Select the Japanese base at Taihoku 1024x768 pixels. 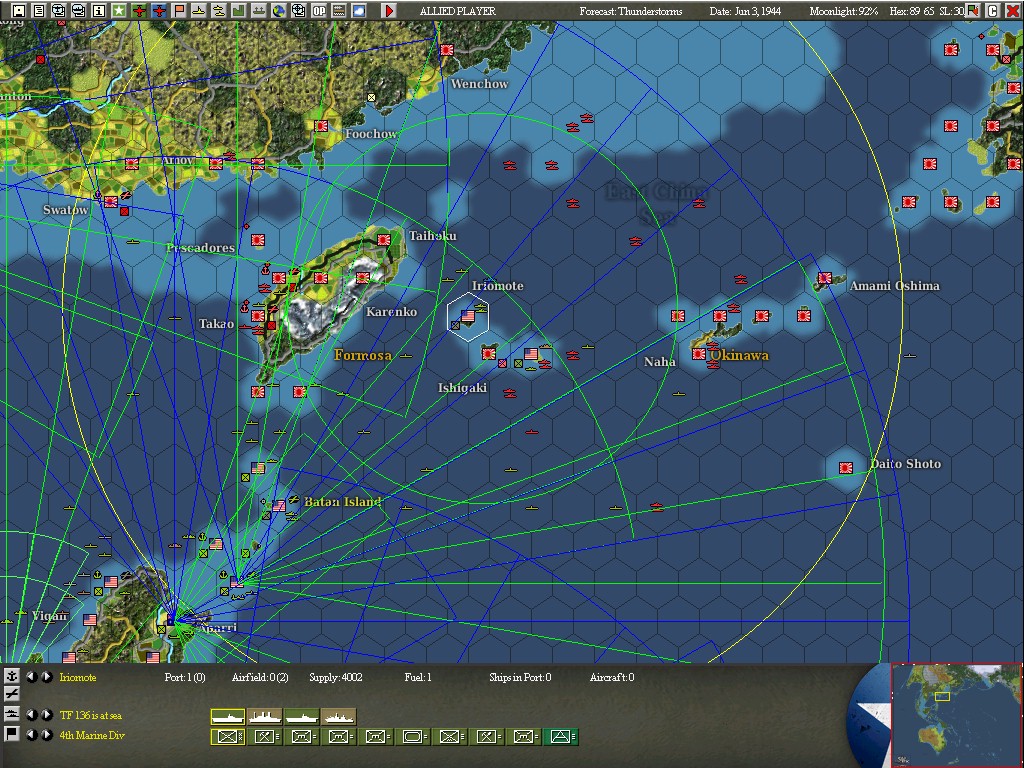coord(384,240)
